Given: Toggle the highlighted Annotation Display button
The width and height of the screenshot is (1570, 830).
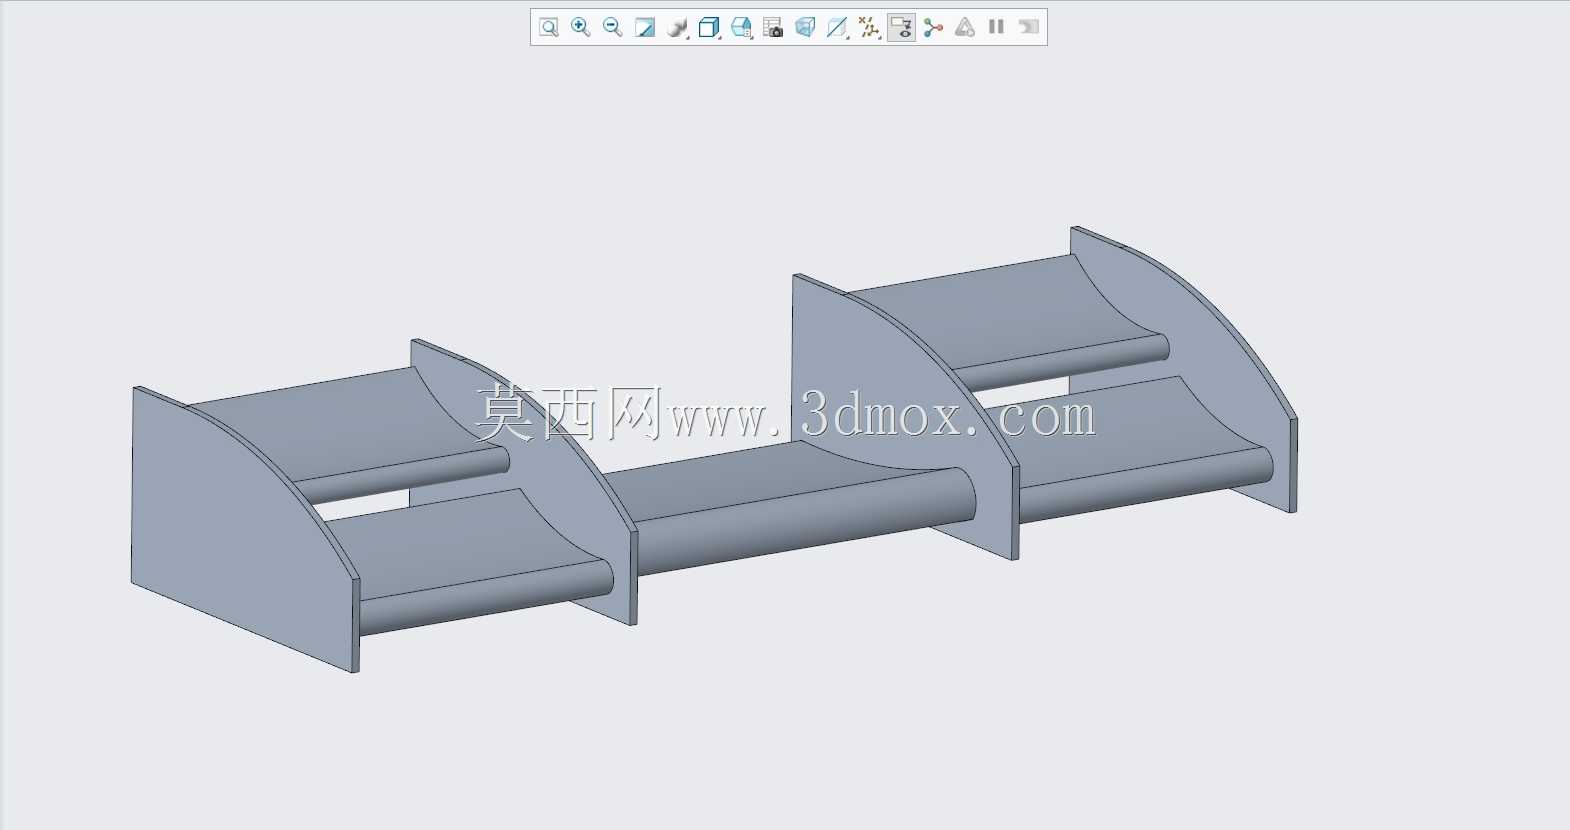Looking at the screenshot, I should (901, 27).
